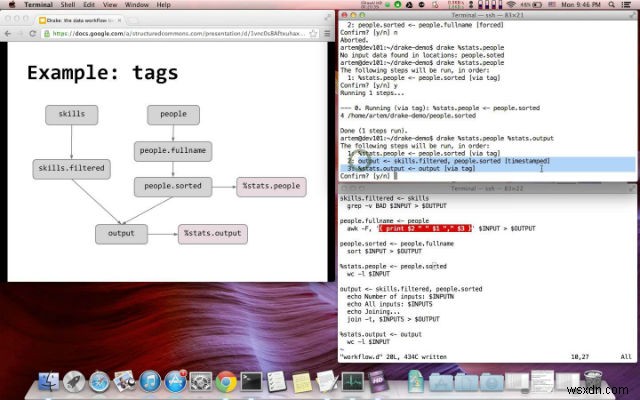Open Activity Monitor from the dock
This screenshot has width=640, height=400.
pos(353,382)
